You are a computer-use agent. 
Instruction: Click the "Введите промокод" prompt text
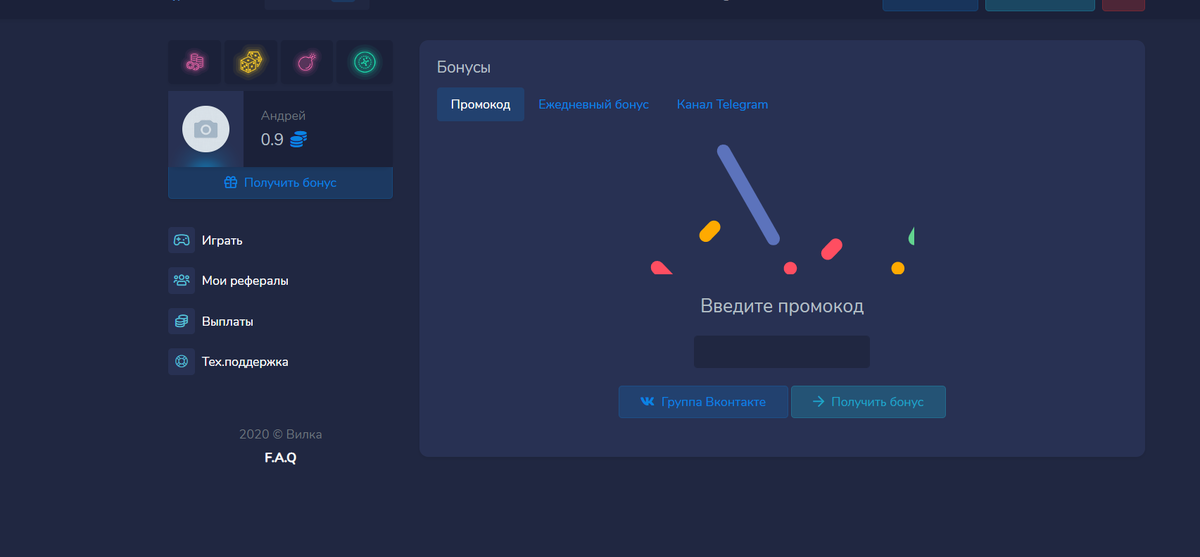pos(782,306)
